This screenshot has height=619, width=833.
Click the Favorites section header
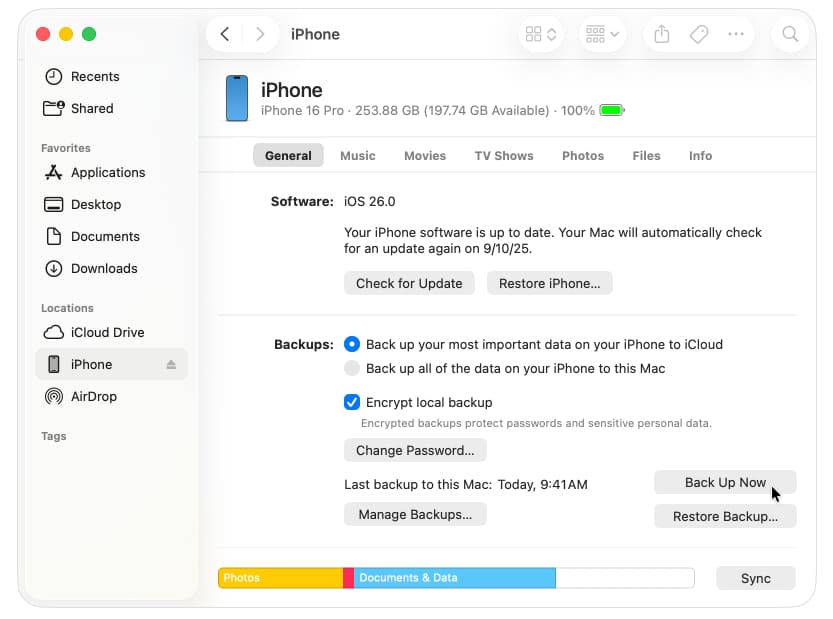tap(66, 148)
